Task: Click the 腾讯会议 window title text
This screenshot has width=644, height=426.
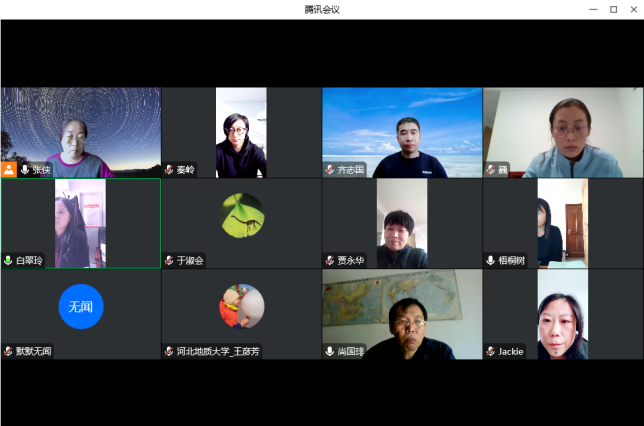Action: coord(322,9)
